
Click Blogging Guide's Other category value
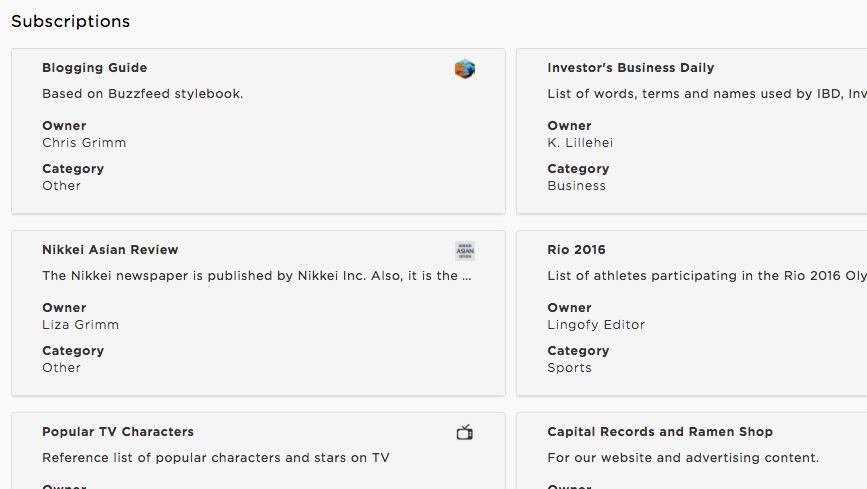point(61,186)
